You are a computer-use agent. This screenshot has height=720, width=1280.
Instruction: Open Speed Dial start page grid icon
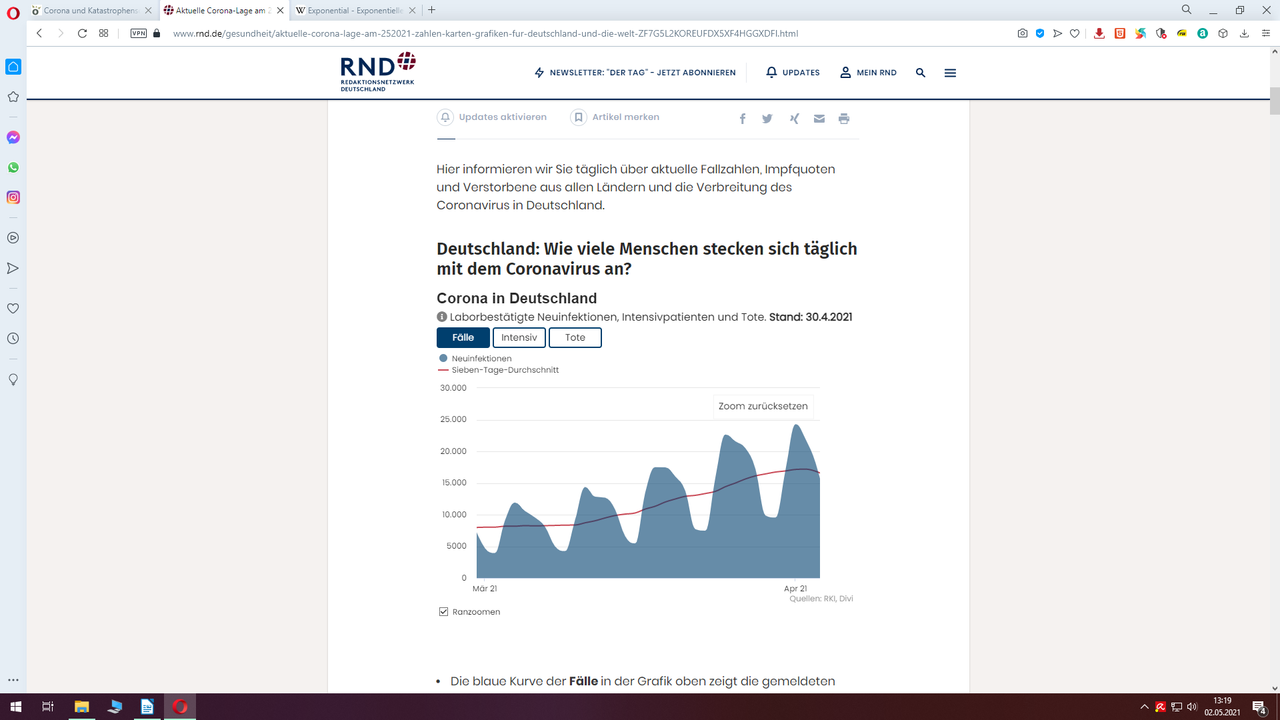coord(104,33)
